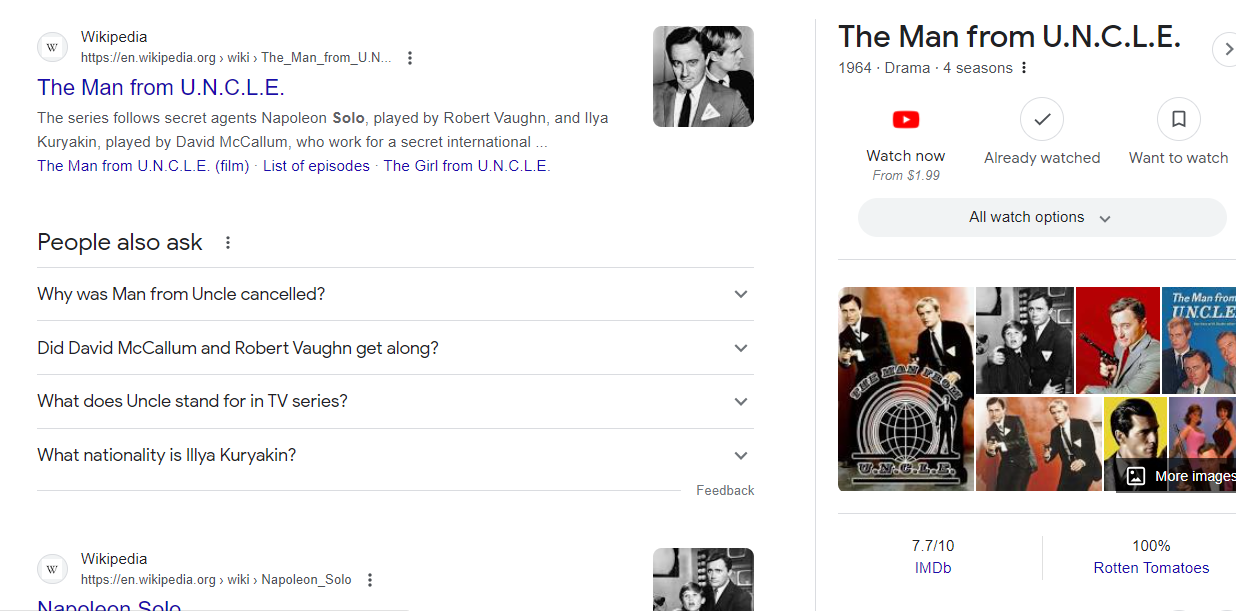
Task: Click the knowledge panel next arrow
Action: 1225,49
